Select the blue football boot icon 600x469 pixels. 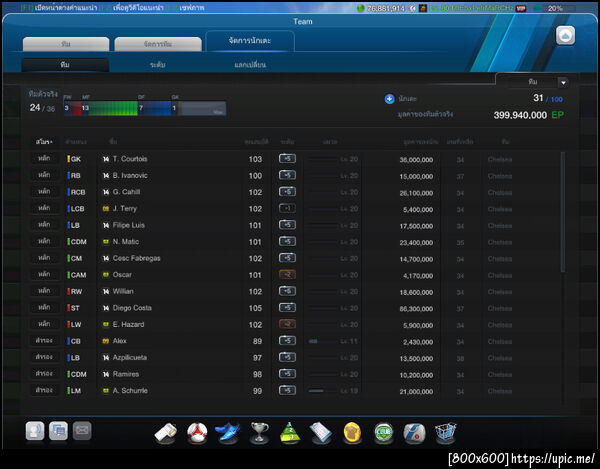click(228, 433)
